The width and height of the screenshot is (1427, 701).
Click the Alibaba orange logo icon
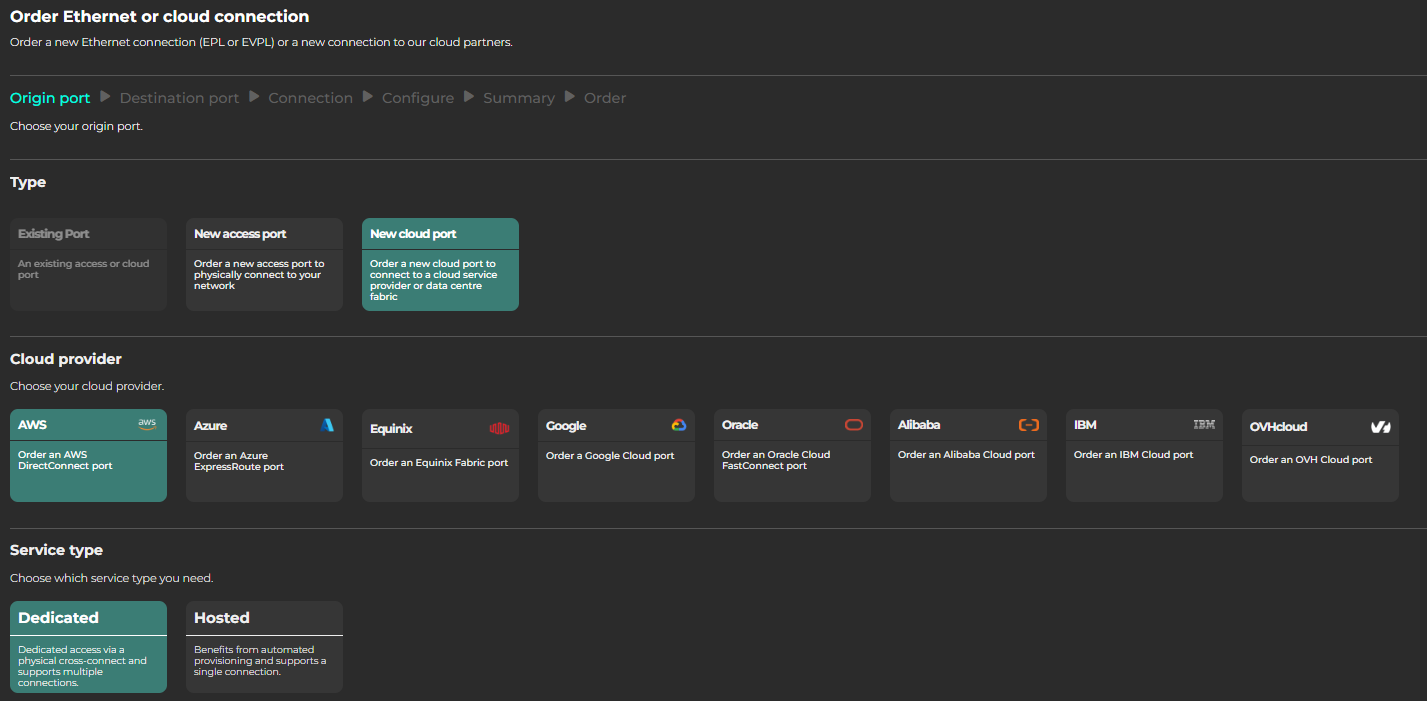pos(1028,425)
